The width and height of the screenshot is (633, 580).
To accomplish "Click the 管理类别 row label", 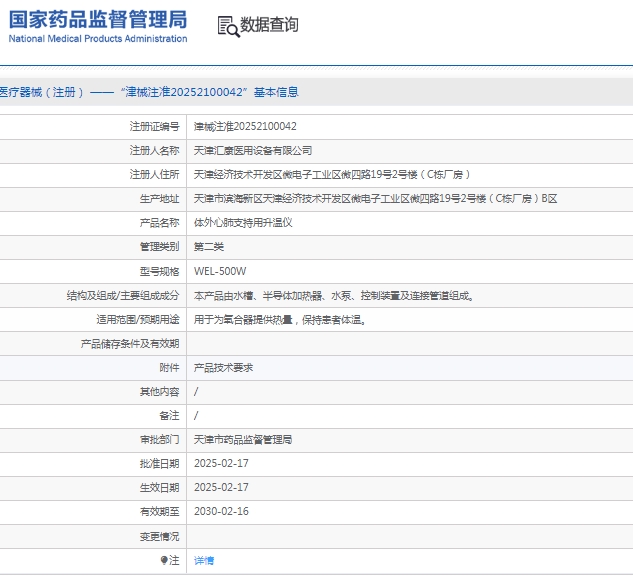I will tap(159, 247).
